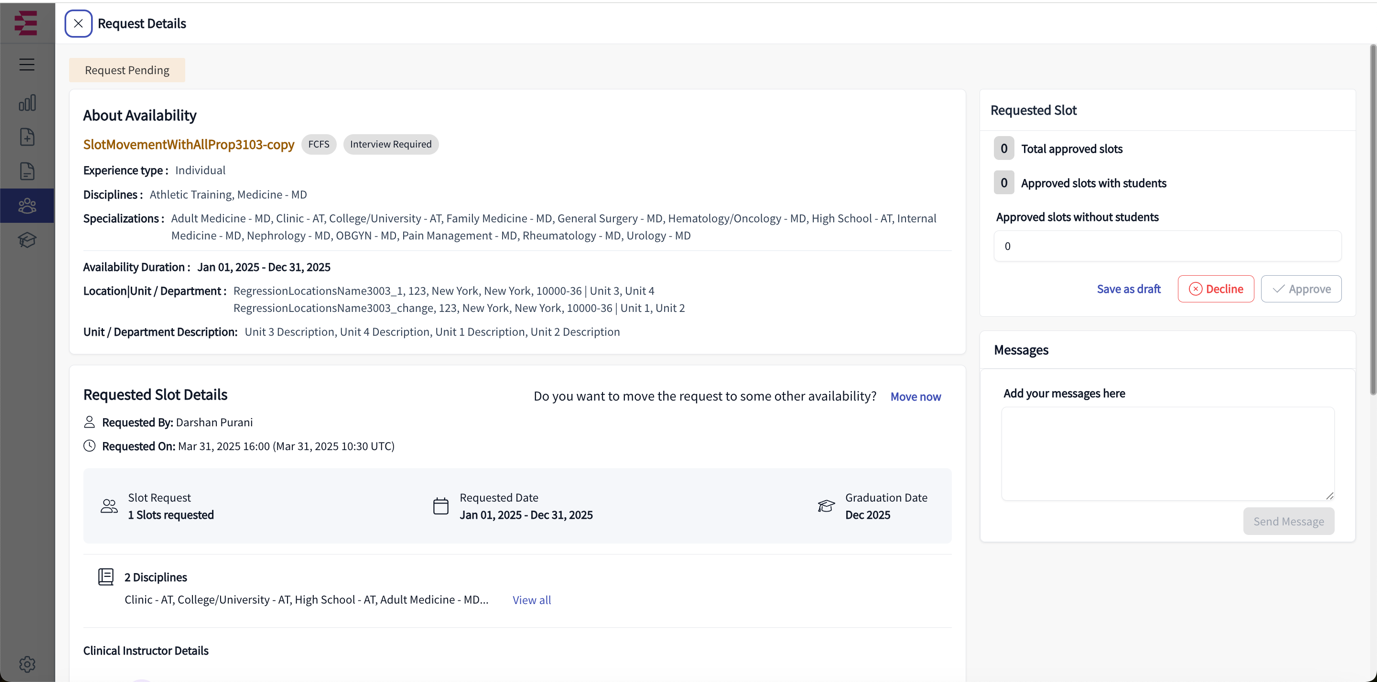Click the 'Dec 2025' graduation date value
Image resolution: width=1377 pixels, height=682 pixels.
click(868, 515)
